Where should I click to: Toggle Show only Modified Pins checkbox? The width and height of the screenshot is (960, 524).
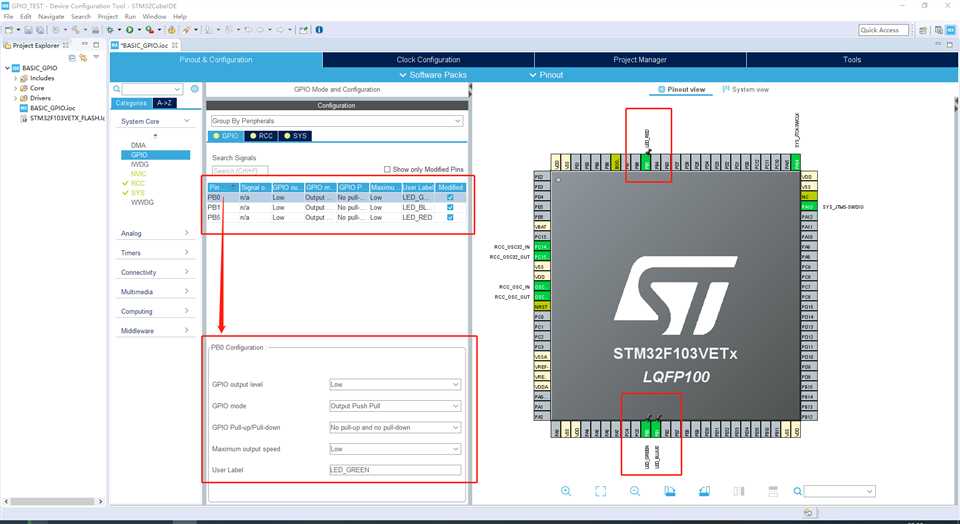pyautogui.click(x=387, y=169)
